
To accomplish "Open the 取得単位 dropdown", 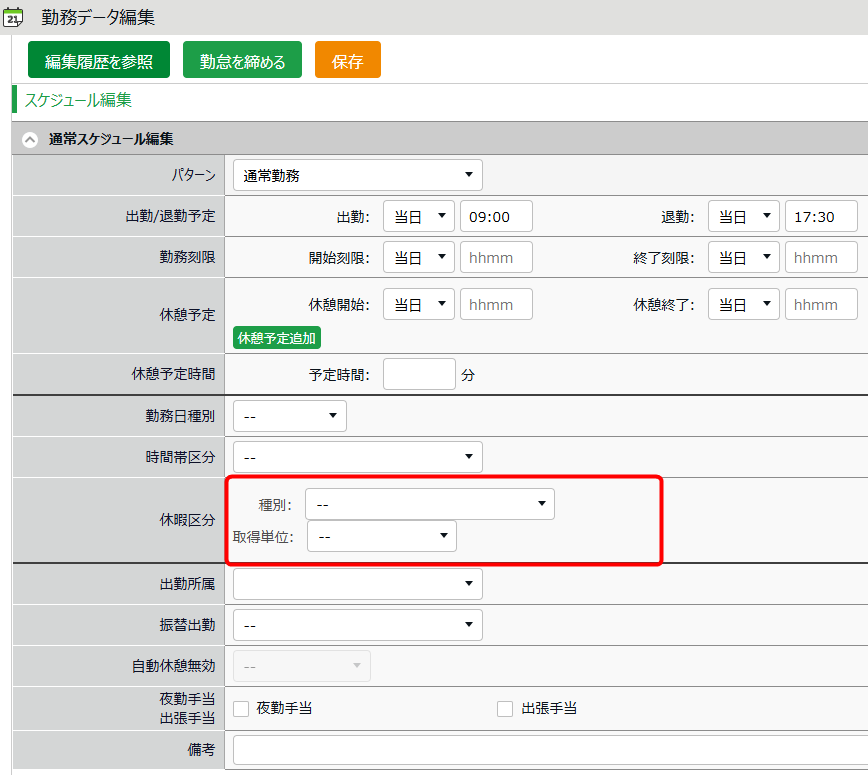I will tap(381, 536).
